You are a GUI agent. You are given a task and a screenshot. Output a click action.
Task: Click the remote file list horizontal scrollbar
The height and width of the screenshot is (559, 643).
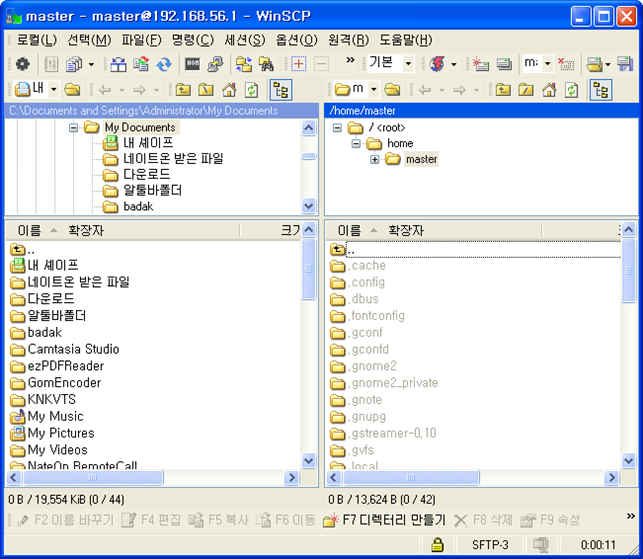click(x=411, y=477)
